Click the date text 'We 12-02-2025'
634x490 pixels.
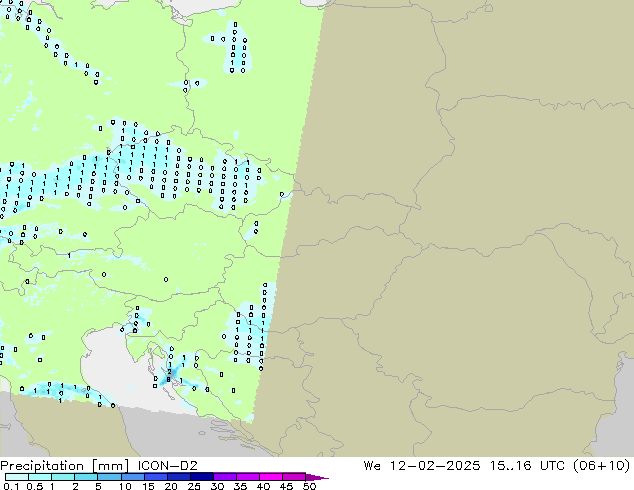point(422,466)
